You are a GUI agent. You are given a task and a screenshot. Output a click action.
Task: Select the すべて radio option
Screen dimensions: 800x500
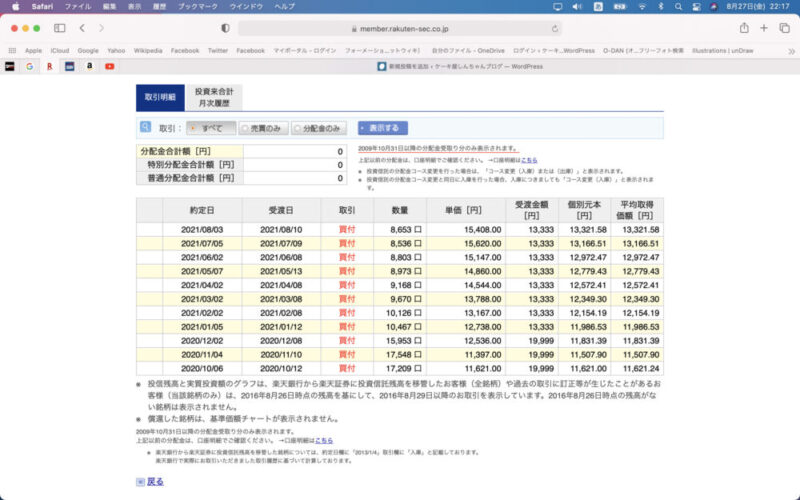point(211,128)
